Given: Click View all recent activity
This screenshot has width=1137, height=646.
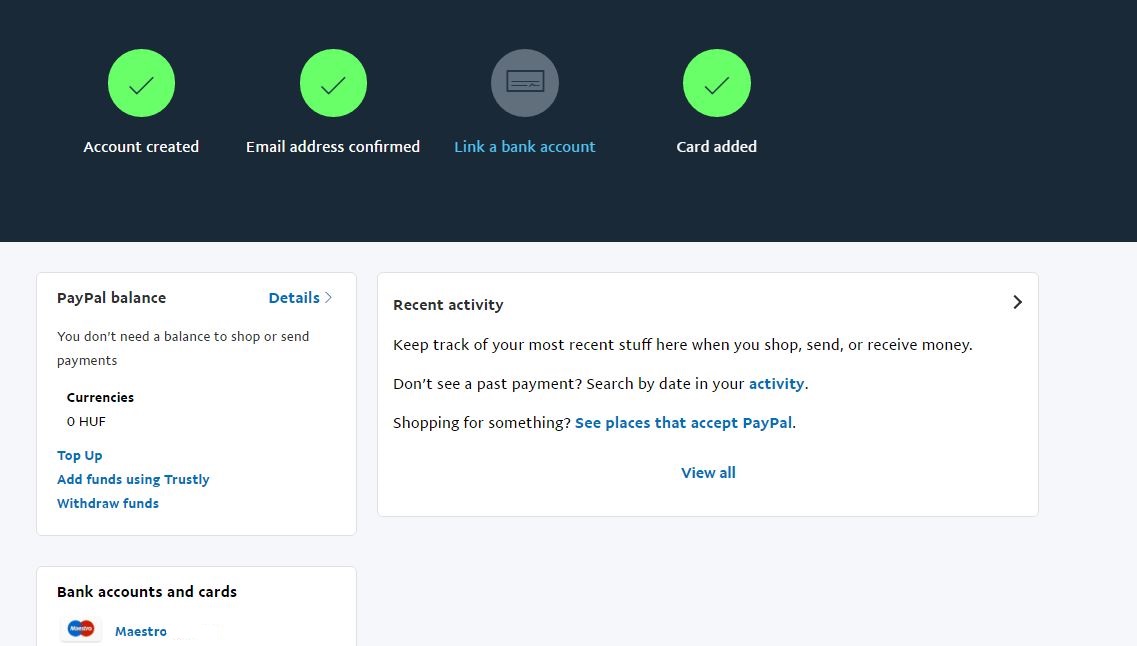Looking at the screenshot, I should point(708,473).
